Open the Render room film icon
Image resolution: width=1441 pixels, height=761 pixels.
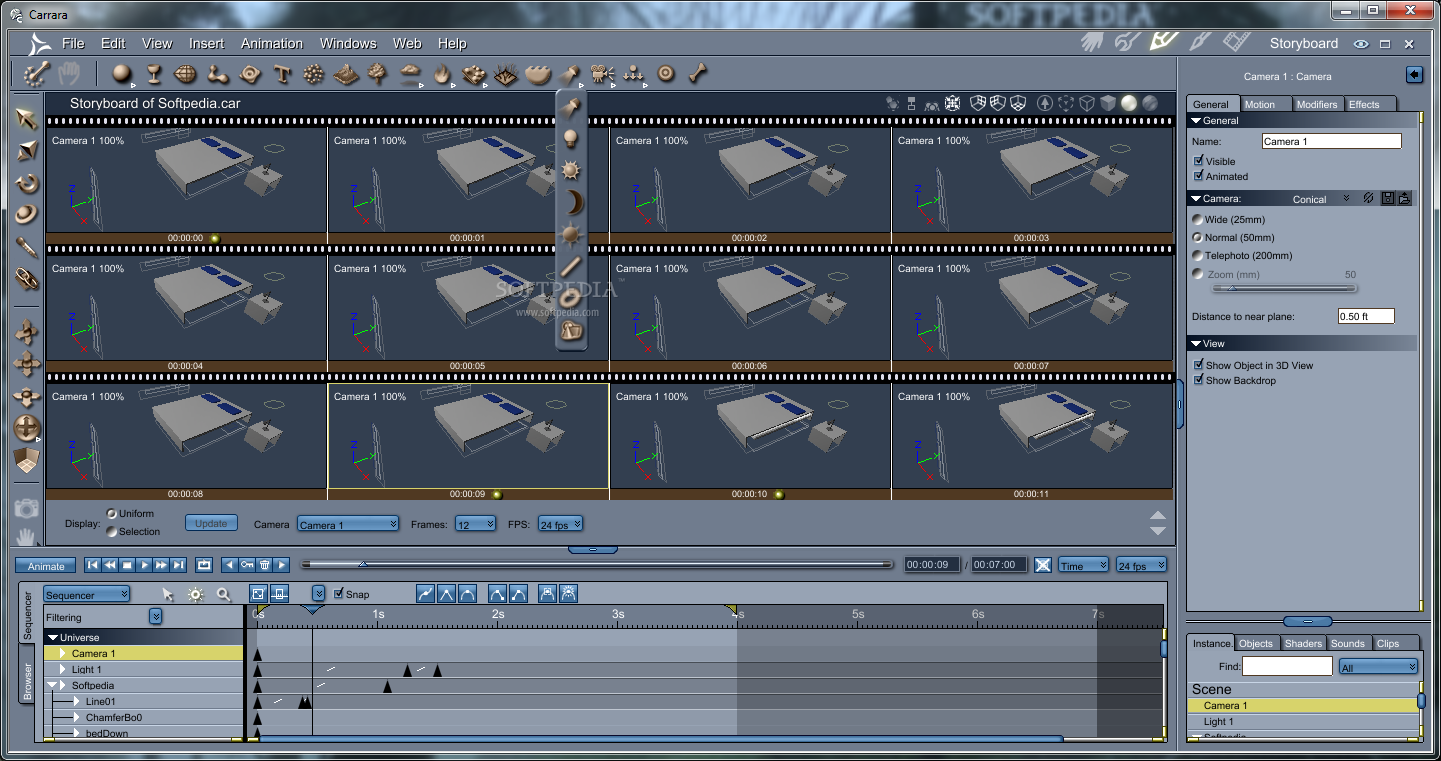click(1237, 42)
